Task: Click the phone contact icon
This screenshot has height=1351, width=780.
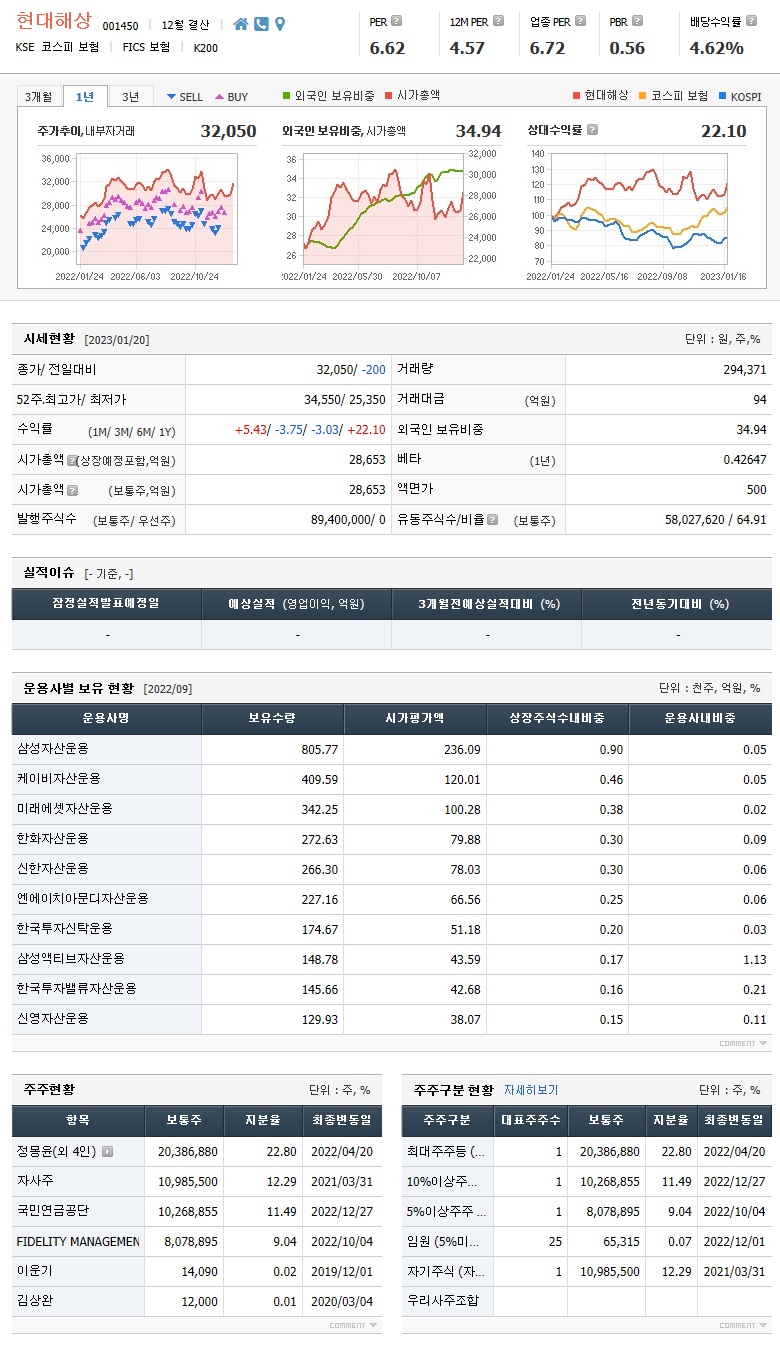Action: (261, 24)
